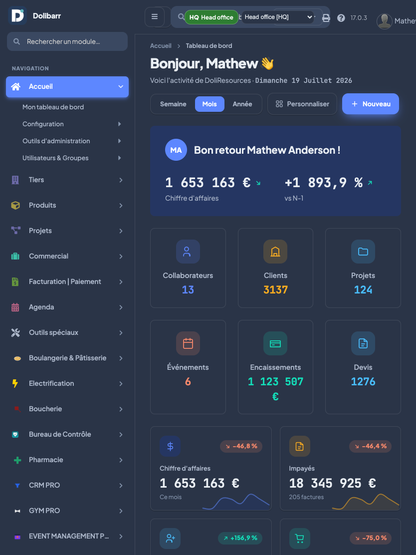
Task: Click the HQ Head office green badge
Action: pos(211,17)
